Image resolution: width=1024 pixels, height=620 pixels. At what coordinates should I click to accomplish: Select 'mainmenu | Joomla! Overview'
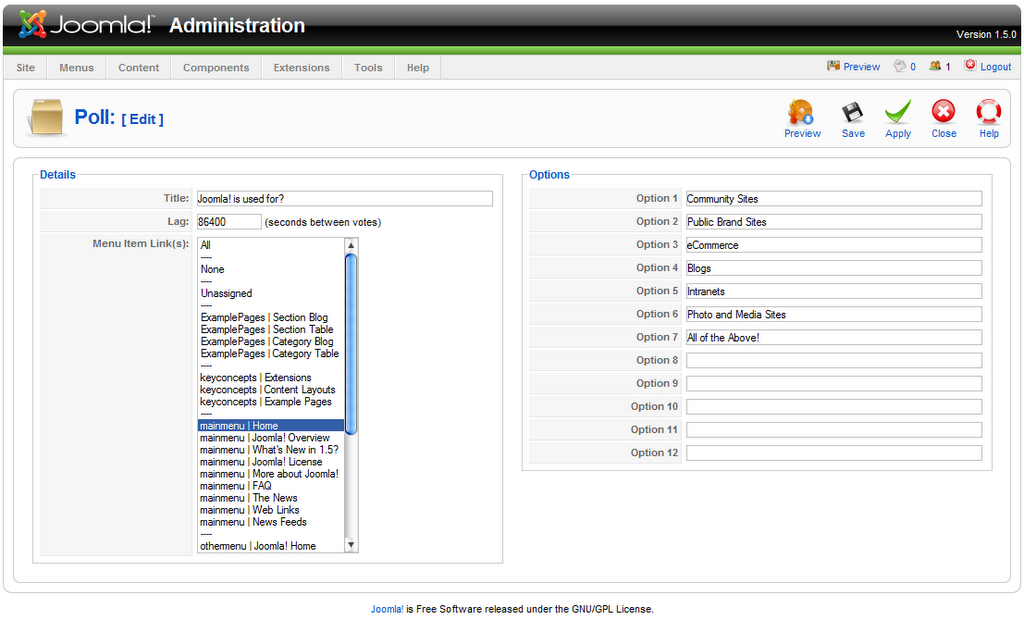(271, 438)
